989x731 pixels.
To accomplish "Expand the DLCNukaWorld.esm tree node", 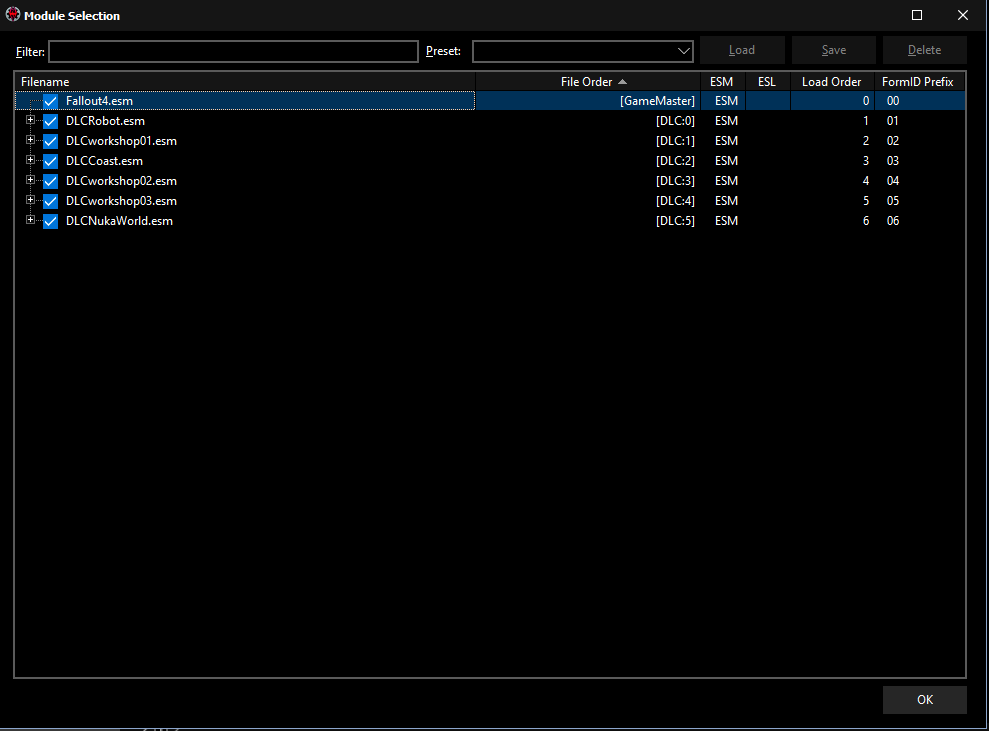I will pos(30,219).
